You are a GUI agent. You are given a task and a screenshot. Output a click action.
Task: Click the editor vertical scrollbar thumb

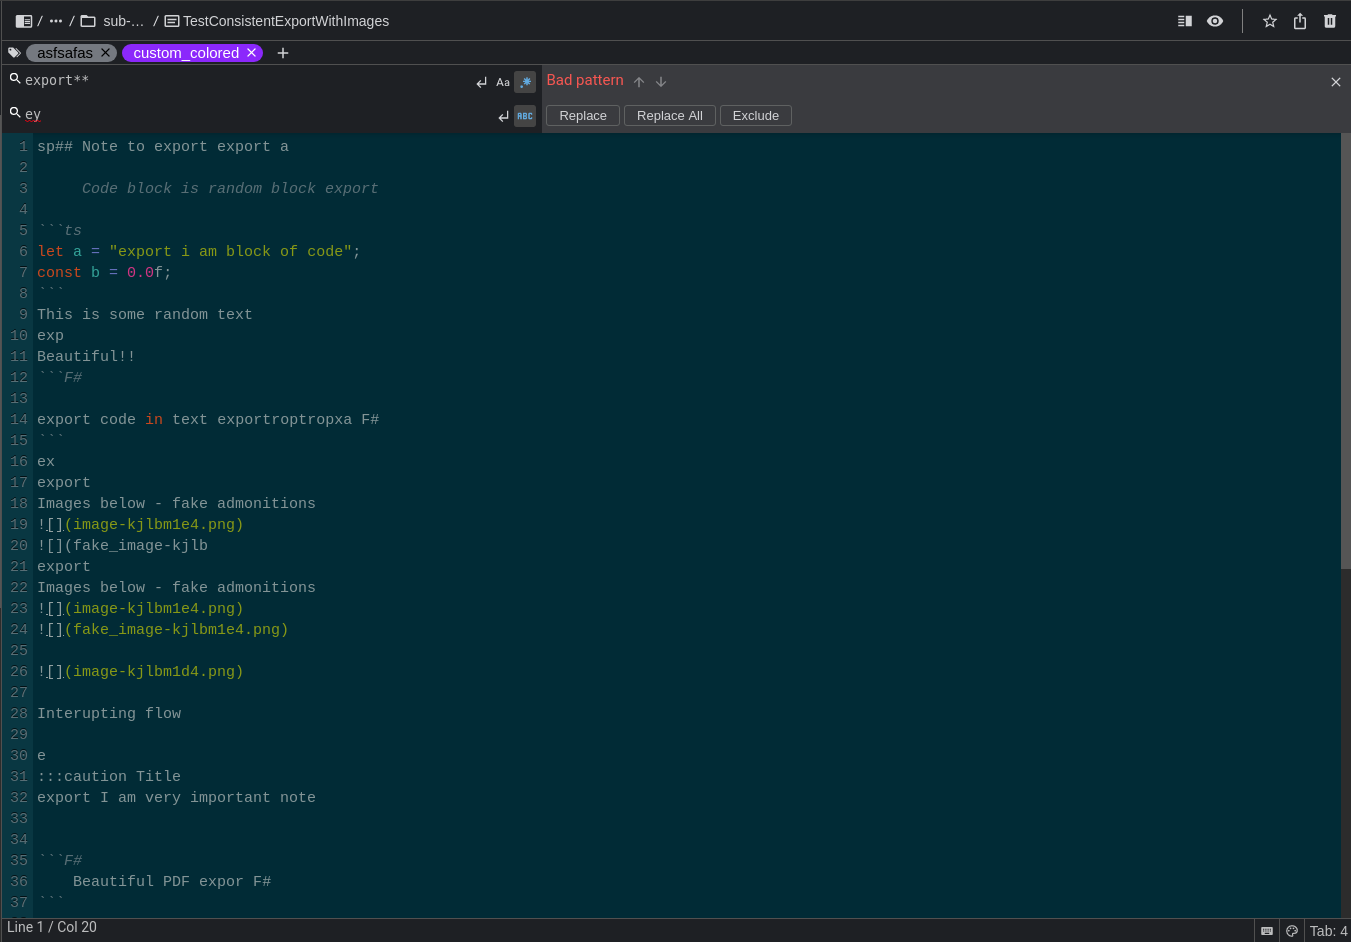tap(1345, 351)
